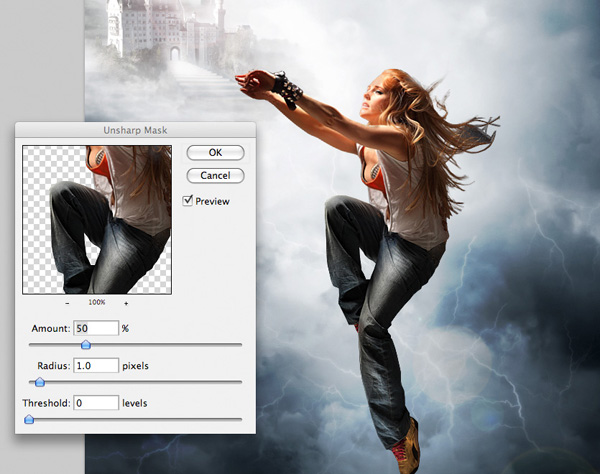The width and height of the screenshot is (600, 474).
Task: Zoom out preview with minus icon
Action: 68,302
